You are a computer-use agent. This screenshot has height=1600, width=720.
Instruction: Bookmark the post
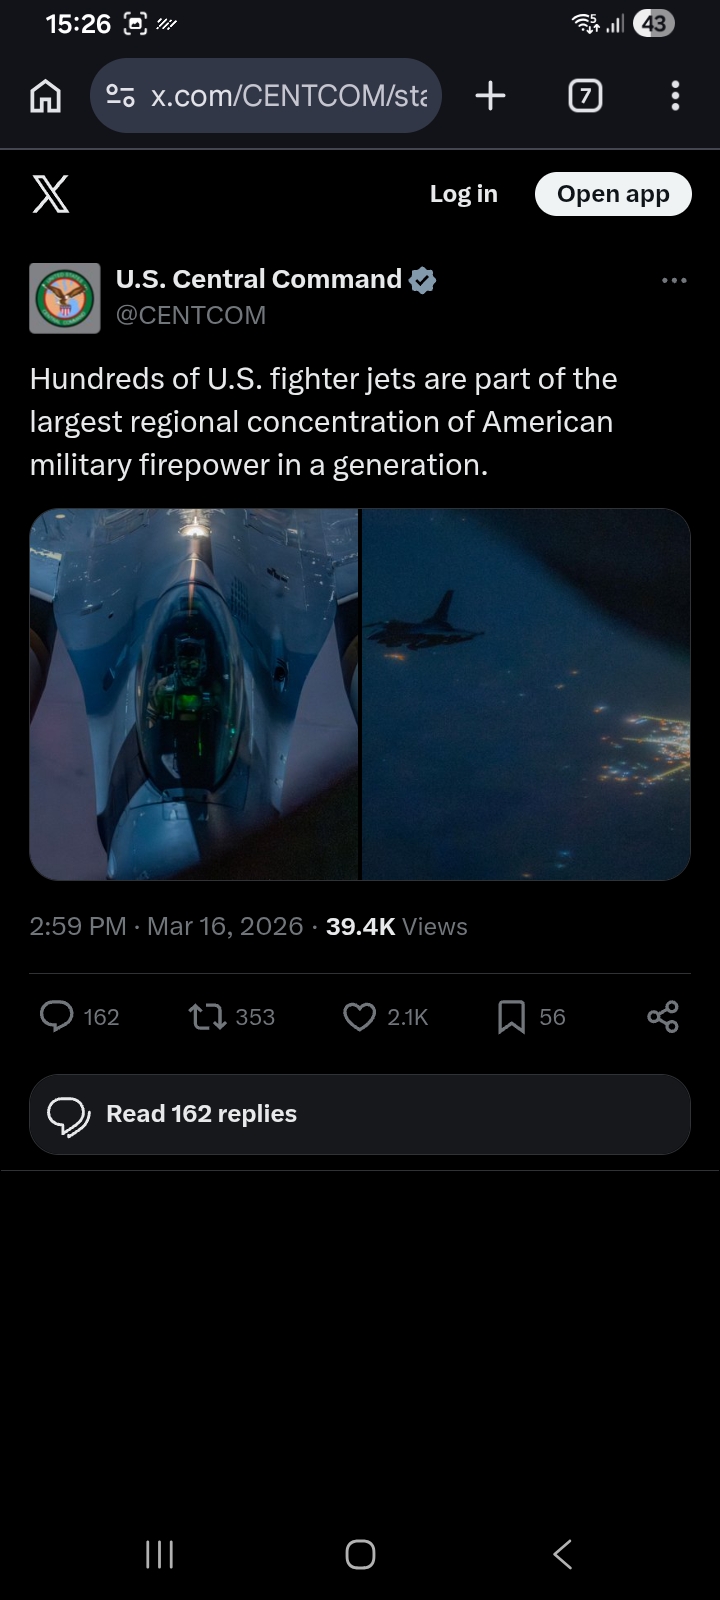click(511, 1017)
